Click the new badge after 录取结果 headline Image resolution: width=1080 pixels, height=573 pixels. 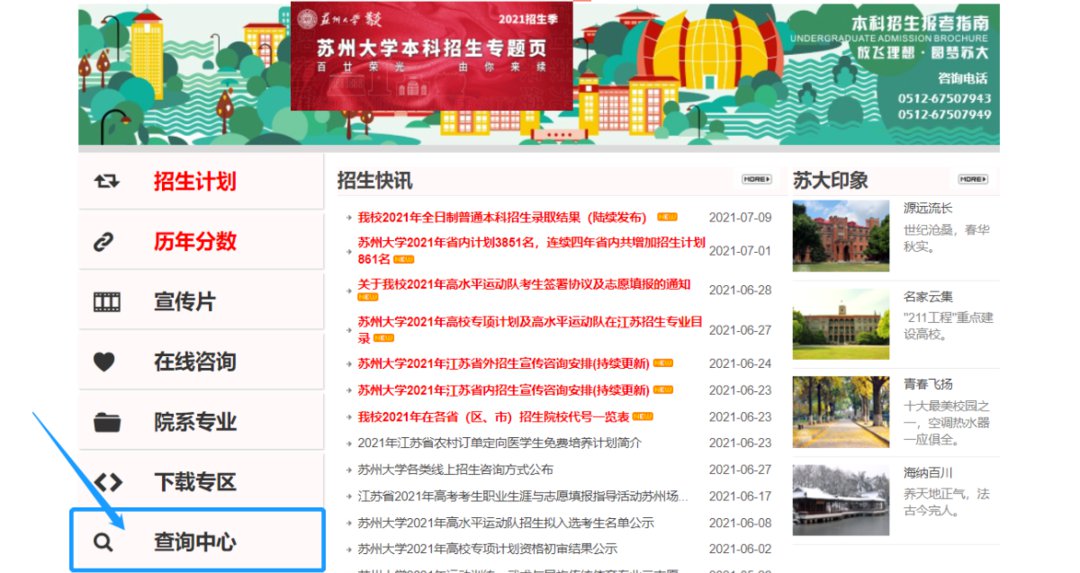[667, 217]
